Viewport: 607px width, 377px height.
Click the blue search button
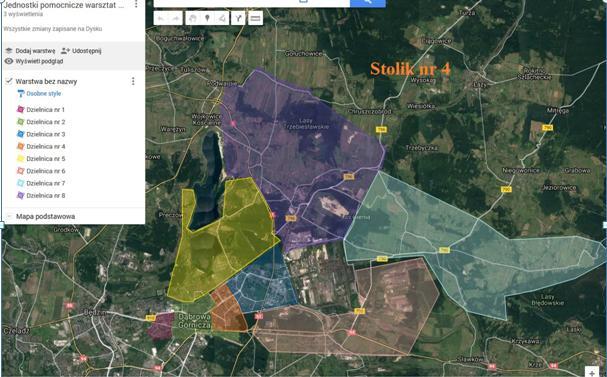click(368, 2)
